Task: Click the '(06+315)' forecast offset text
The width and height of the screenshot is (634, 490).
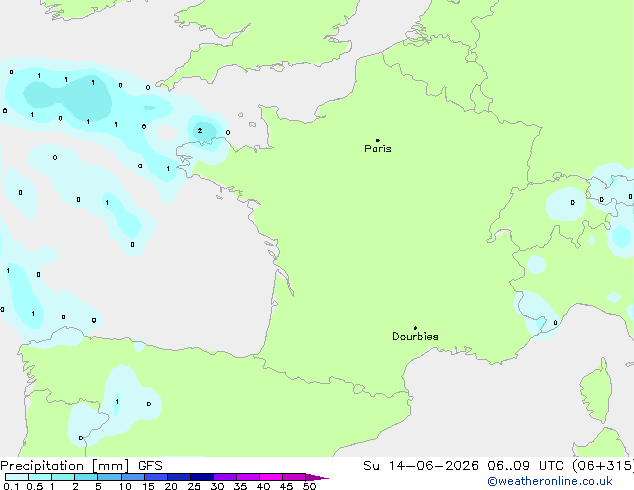Action: [x=603, y=466]
